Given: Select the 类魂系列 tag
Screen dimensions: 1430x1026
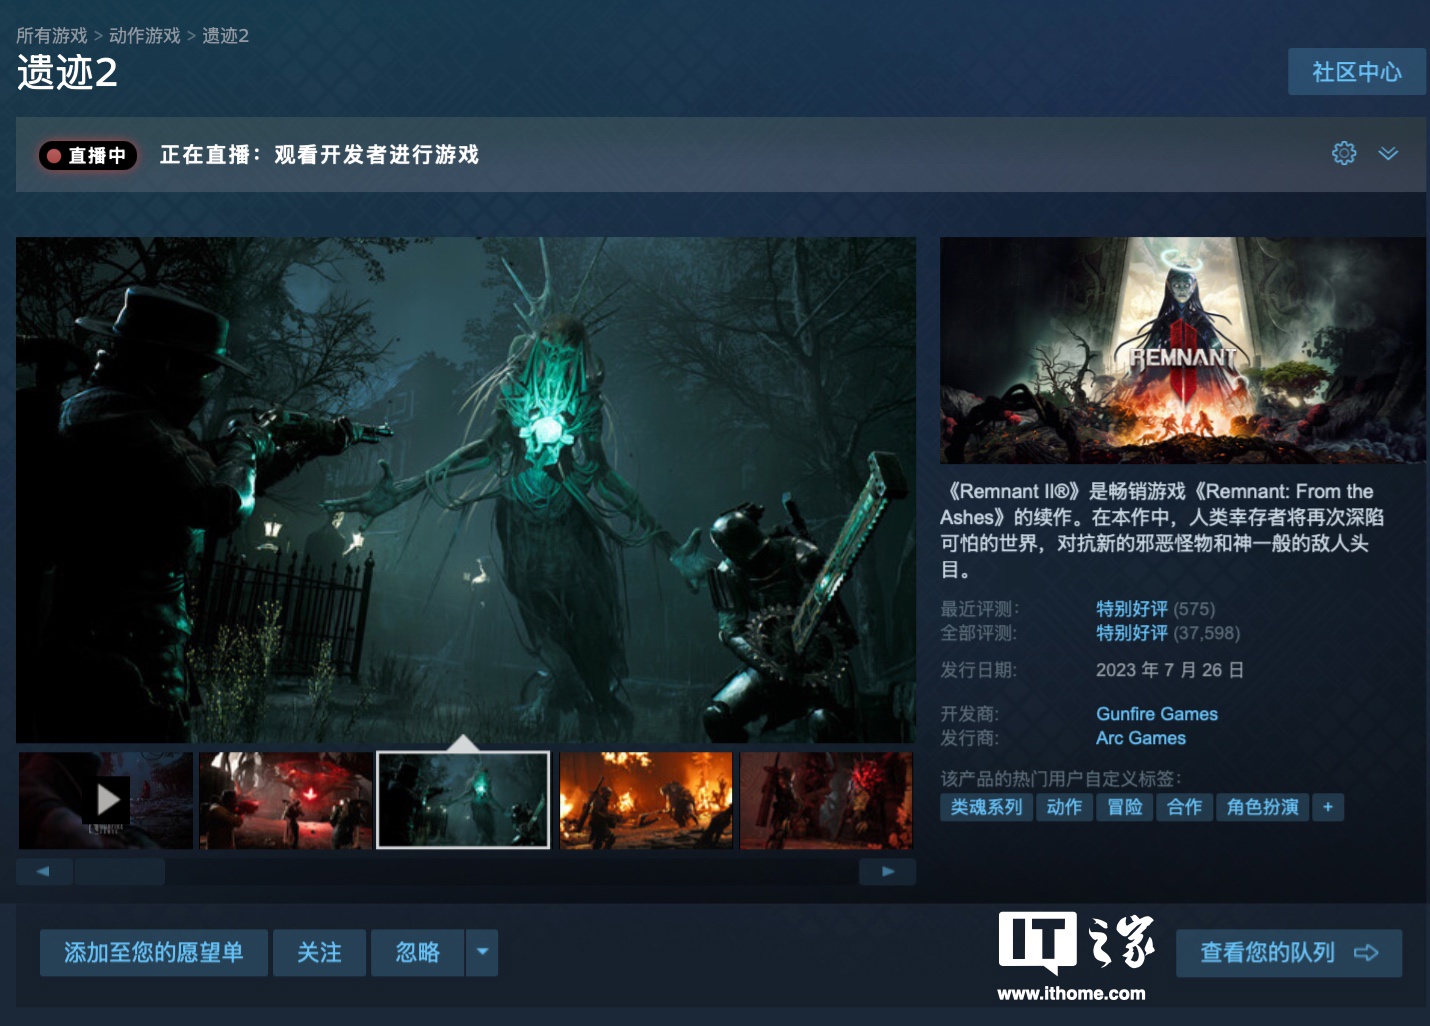Looking at the screenshot, I should click(986, 807).
